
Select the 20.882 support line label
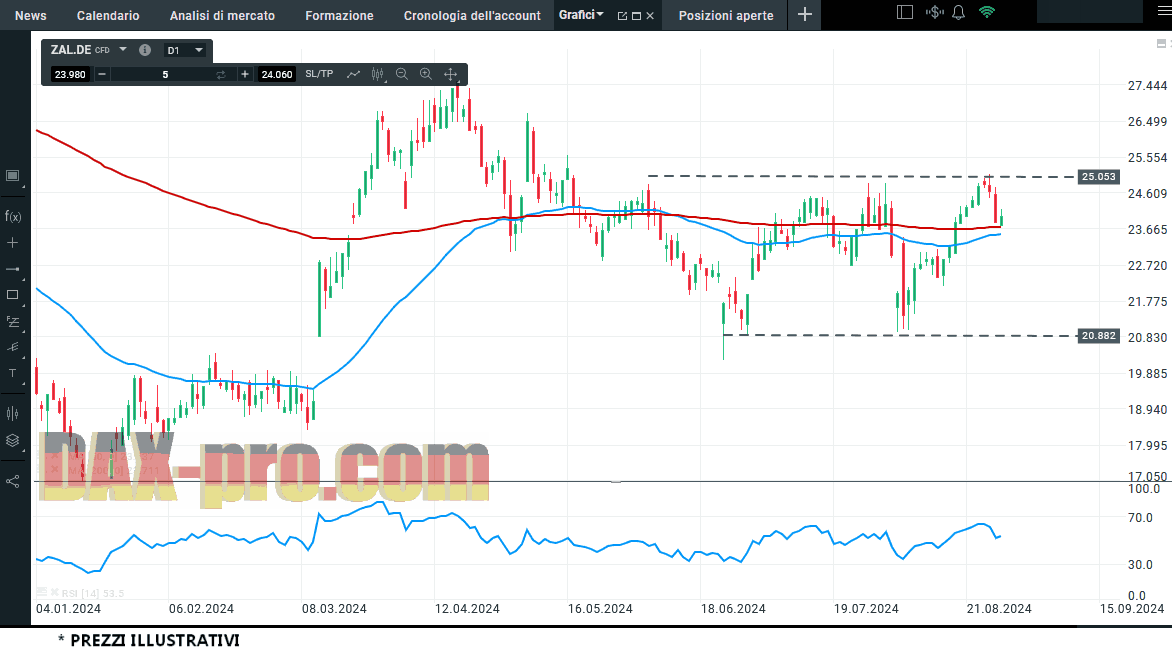[1098, 336]
